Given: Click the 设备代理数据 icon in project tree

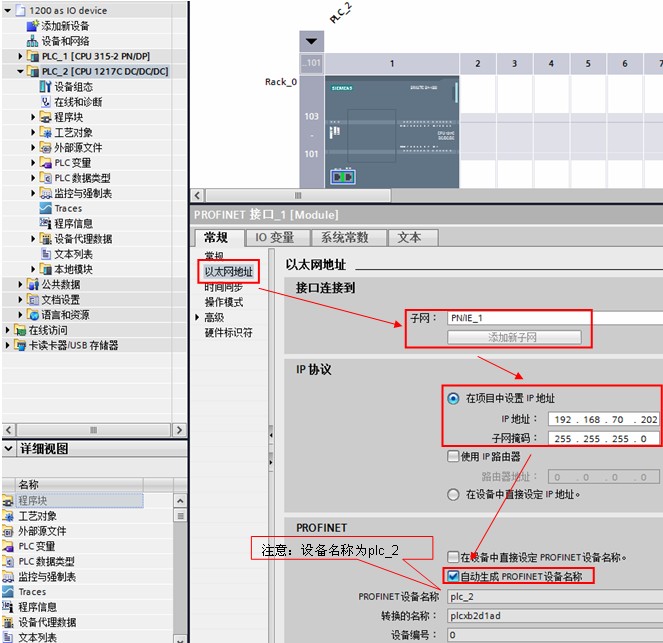Looking at the screenshot, I should point(45,238).
